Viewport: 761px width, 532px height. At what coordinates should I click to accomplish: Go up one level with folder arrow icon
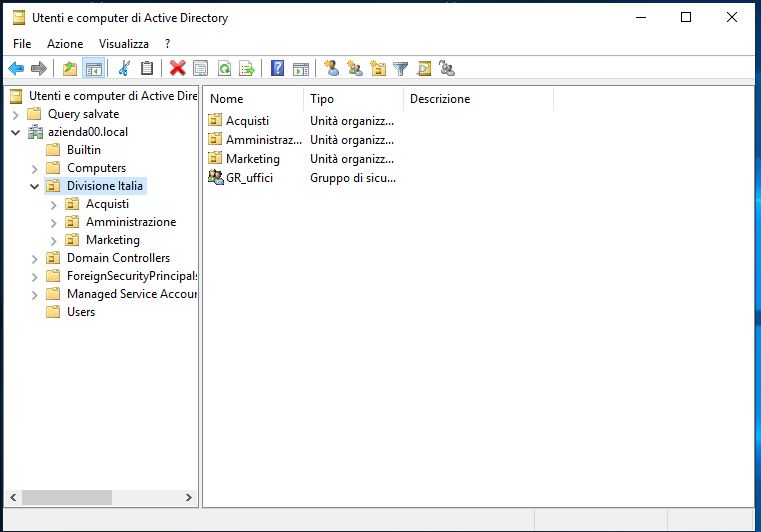tap(70, 68)
